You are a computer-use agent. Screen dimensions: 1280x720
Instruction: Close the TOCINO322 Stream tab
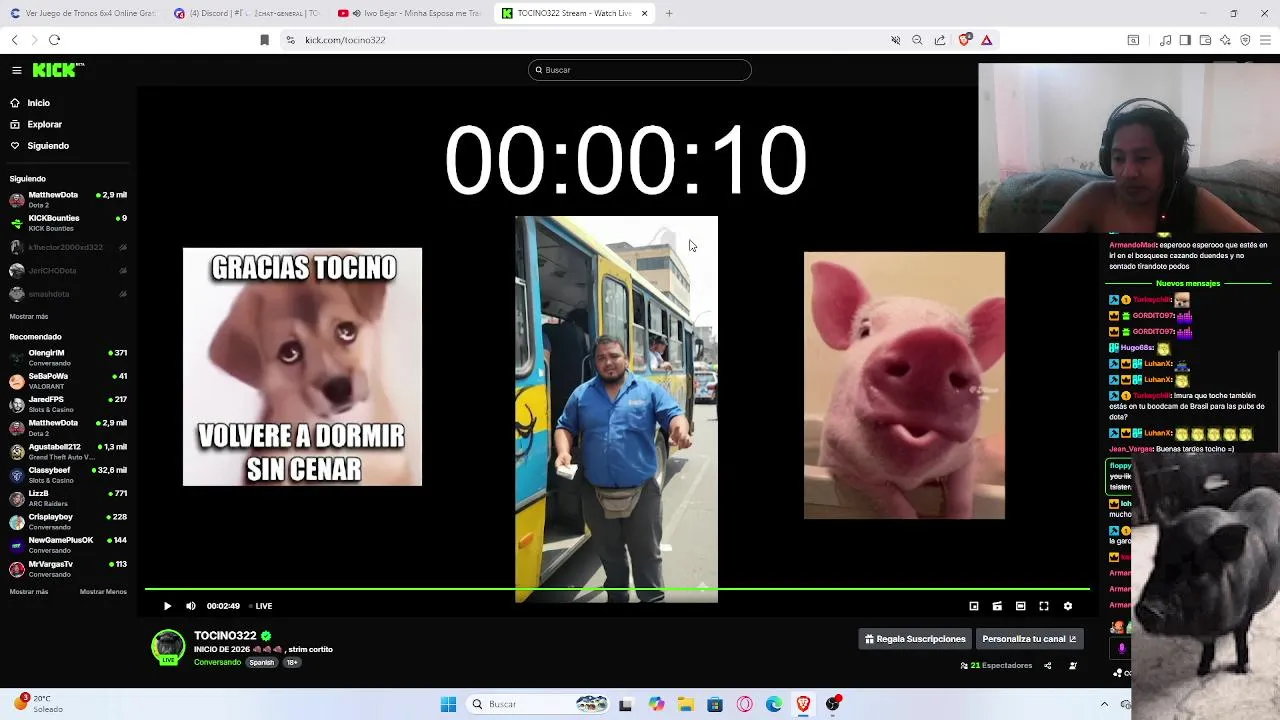tap(644, 13)
